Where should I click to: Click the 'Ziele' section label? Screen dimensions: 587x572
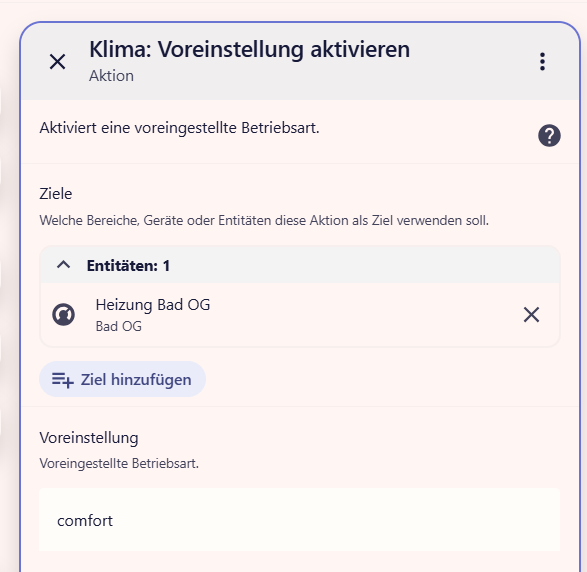[56, 194]
